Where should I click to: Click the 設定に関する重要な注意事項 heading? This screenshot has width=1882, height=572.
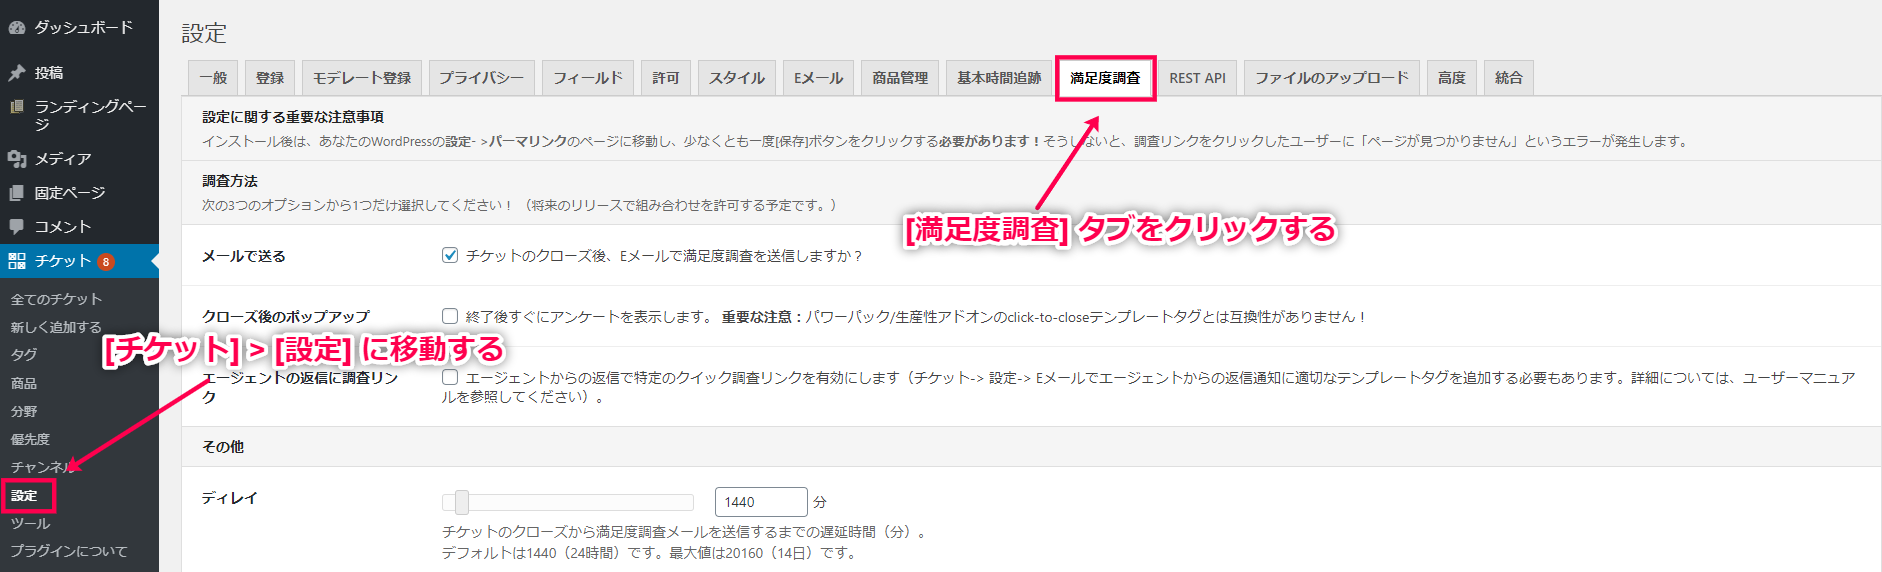tap(293, 117)
